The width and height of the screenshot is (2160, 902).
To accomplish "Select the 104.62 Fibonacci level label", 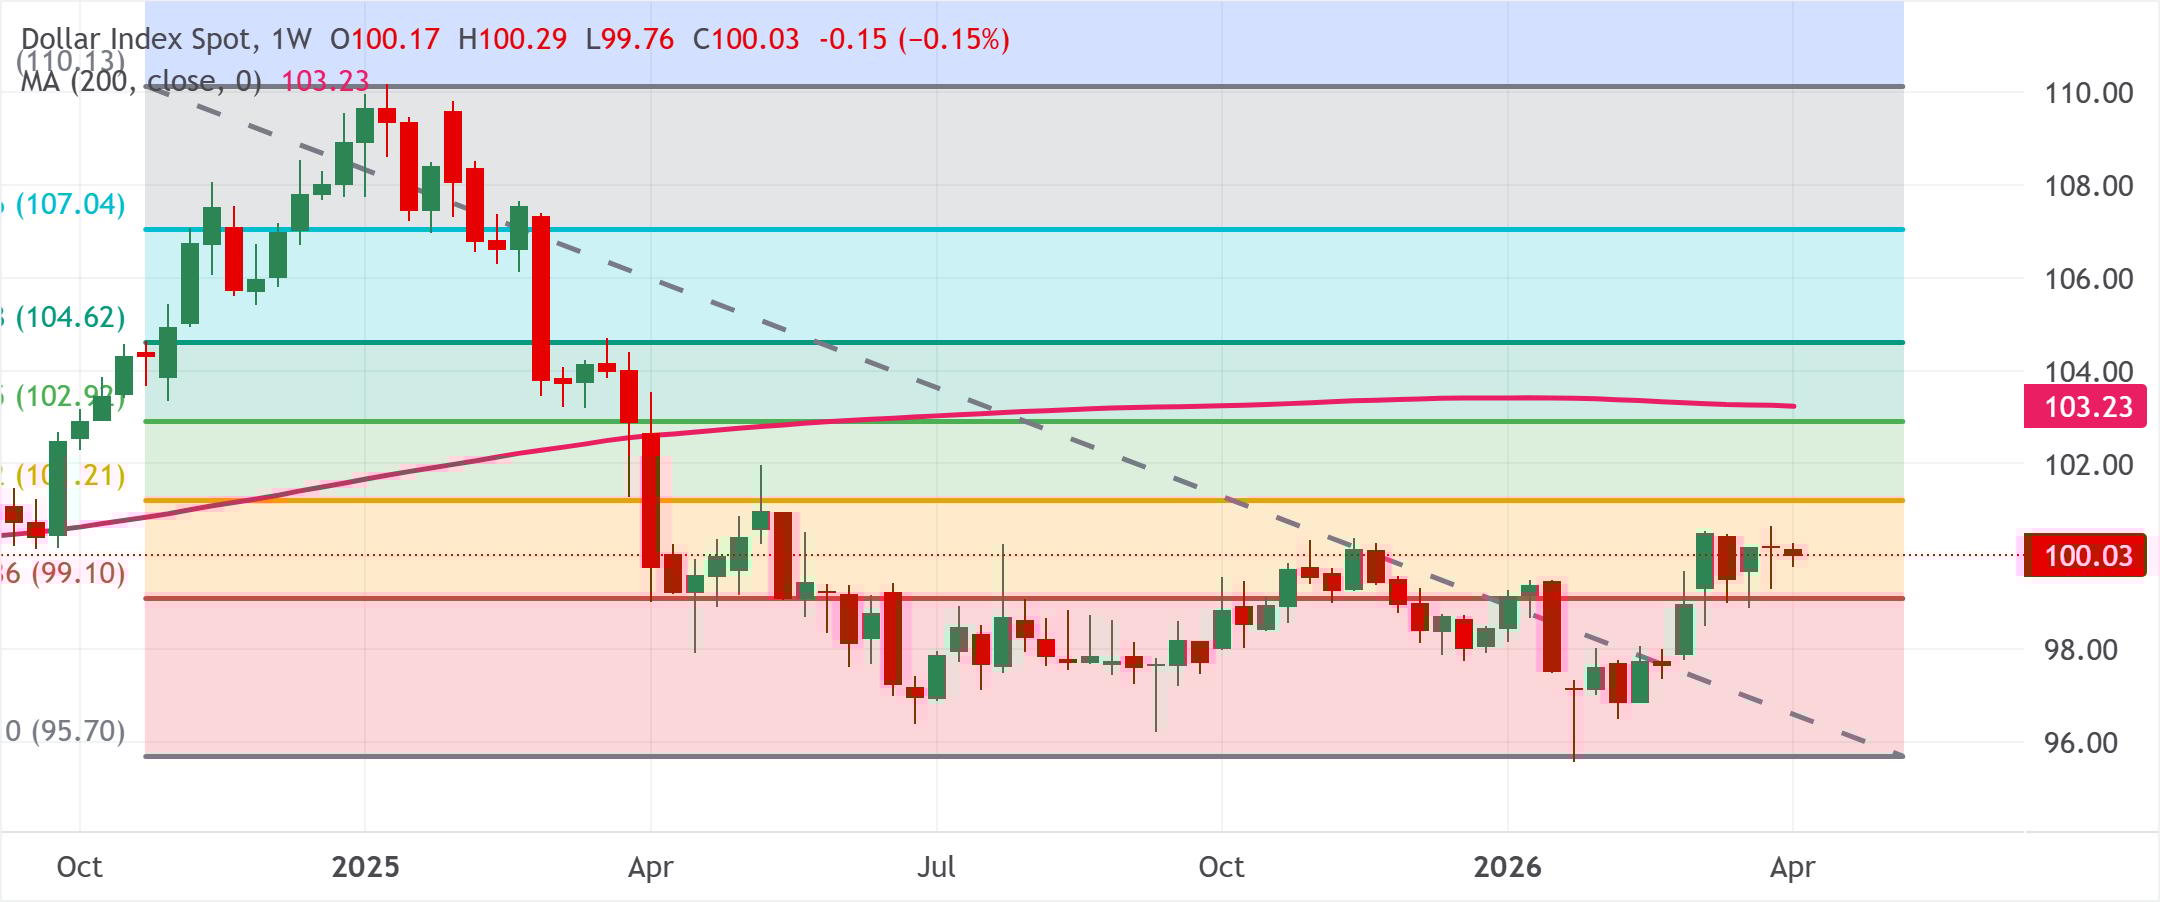I will (x=70, y=318).
